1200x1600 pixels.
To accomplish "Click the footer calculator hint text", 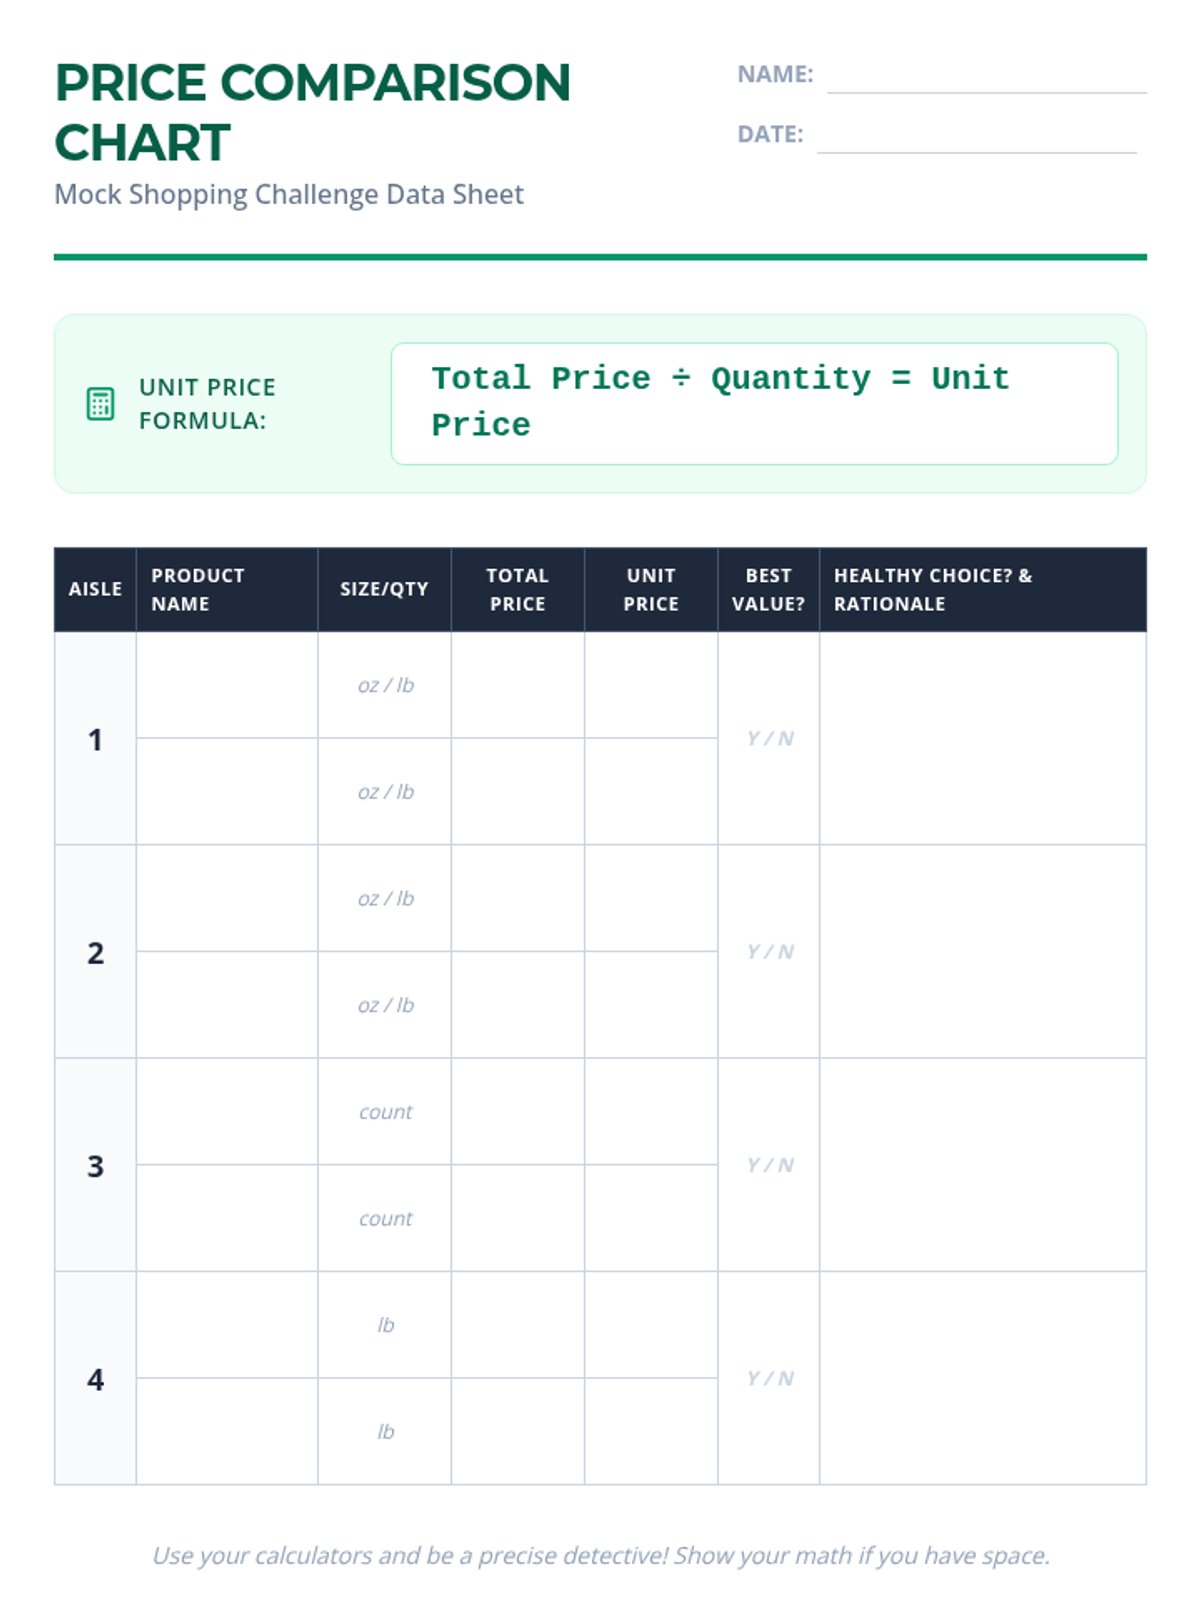I will (600, 1555).
